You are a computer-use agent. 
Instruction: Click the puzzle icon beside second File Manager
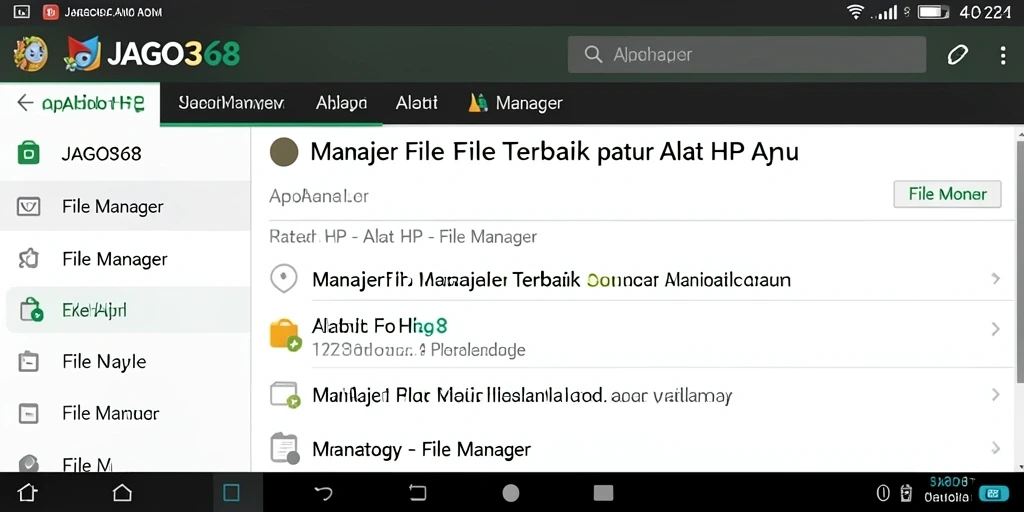point(29,259)
